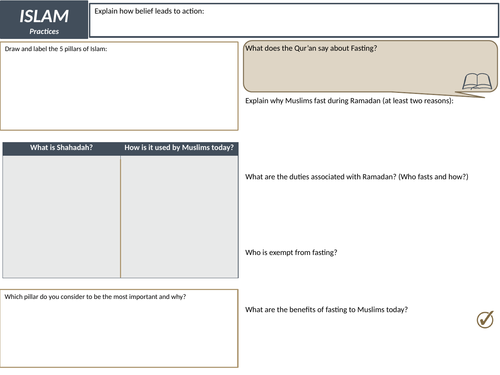Click the ISLAM title heading
Image resolution: width=500 pixels, height=375 pixels.
[x=44, y=16]
